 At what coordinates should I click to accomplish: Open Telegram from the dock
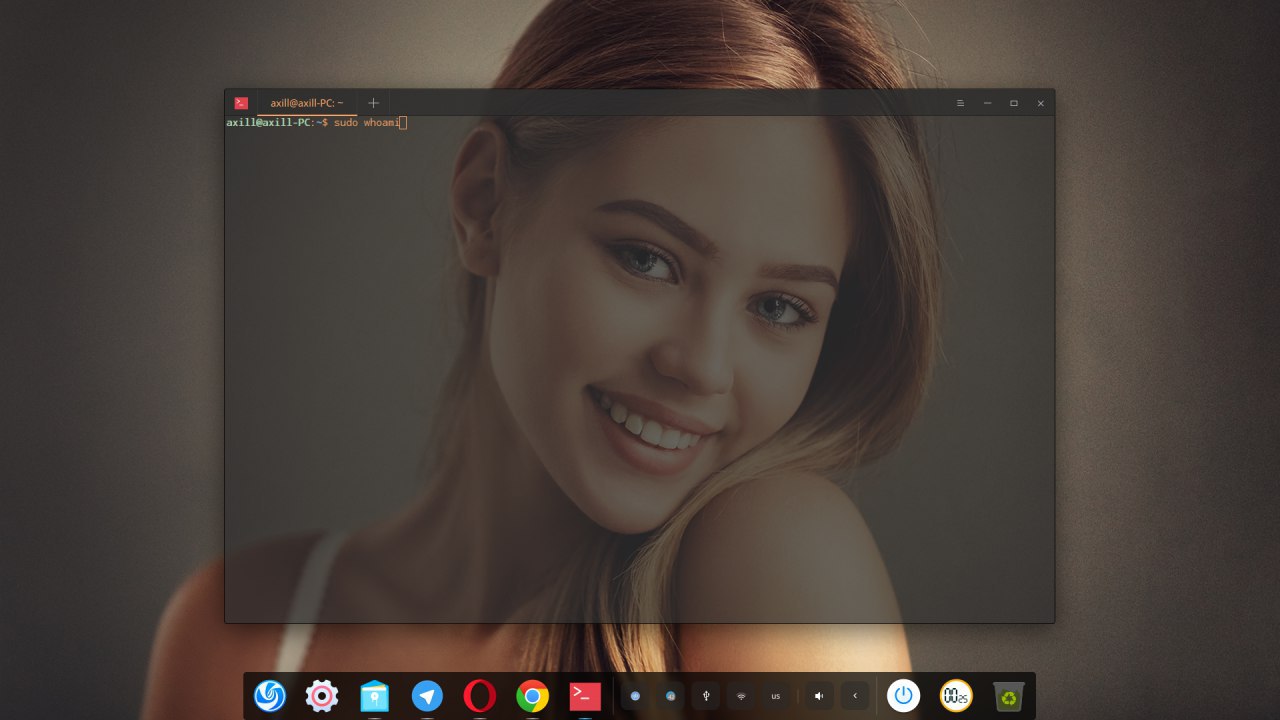[427, 696]
